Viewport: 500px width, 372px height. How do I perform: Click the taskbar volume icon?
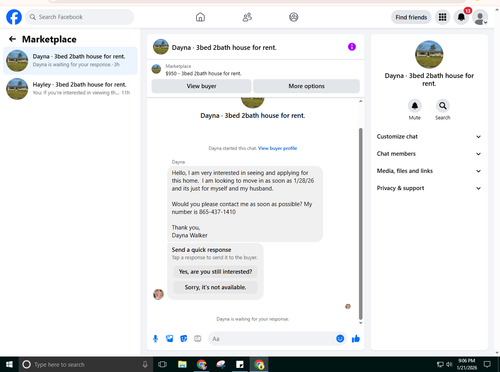(x=449, y=364)
